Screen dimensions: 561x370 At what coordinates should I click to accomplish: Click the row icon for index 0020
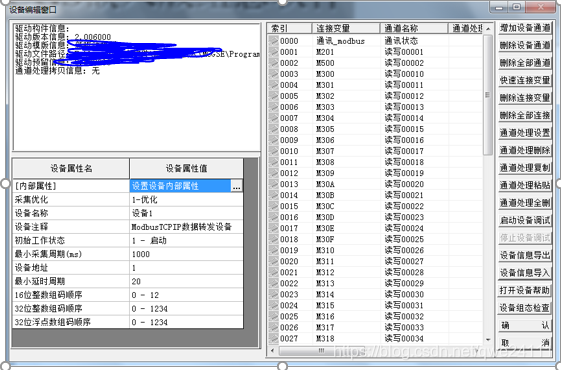[x=274, y=261]
